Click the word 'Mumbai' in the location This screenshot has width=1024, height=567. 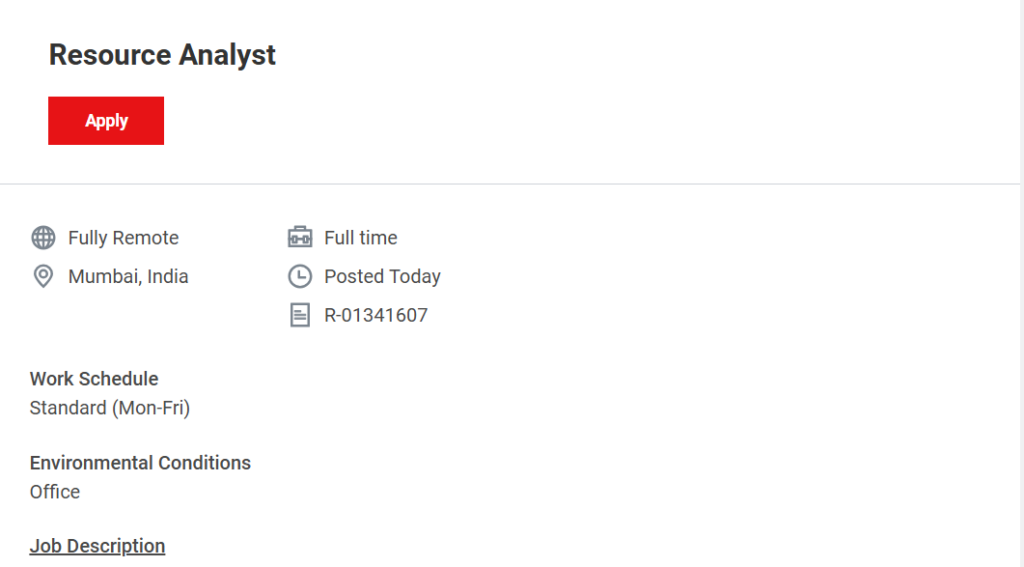[104, 277]
